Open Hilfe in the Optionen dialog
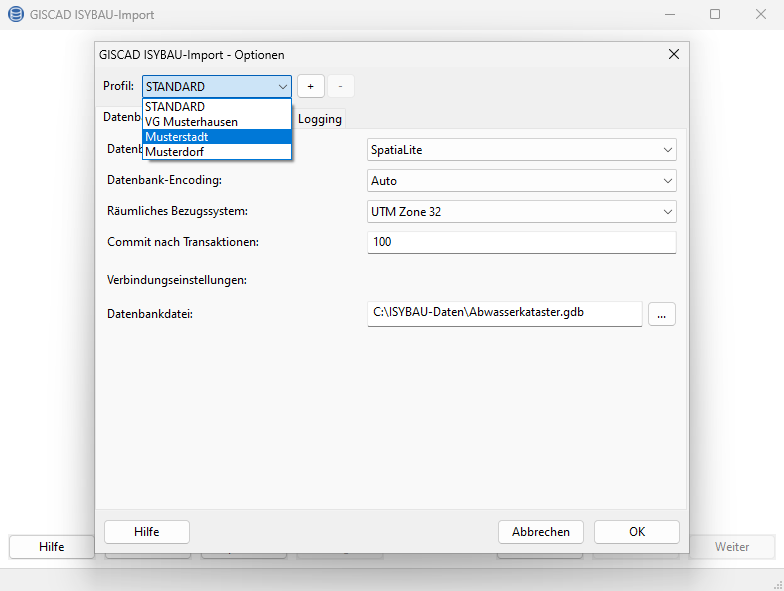Viewport: 784px width, 591px height. pyautogui.click(x=146, y=532)
